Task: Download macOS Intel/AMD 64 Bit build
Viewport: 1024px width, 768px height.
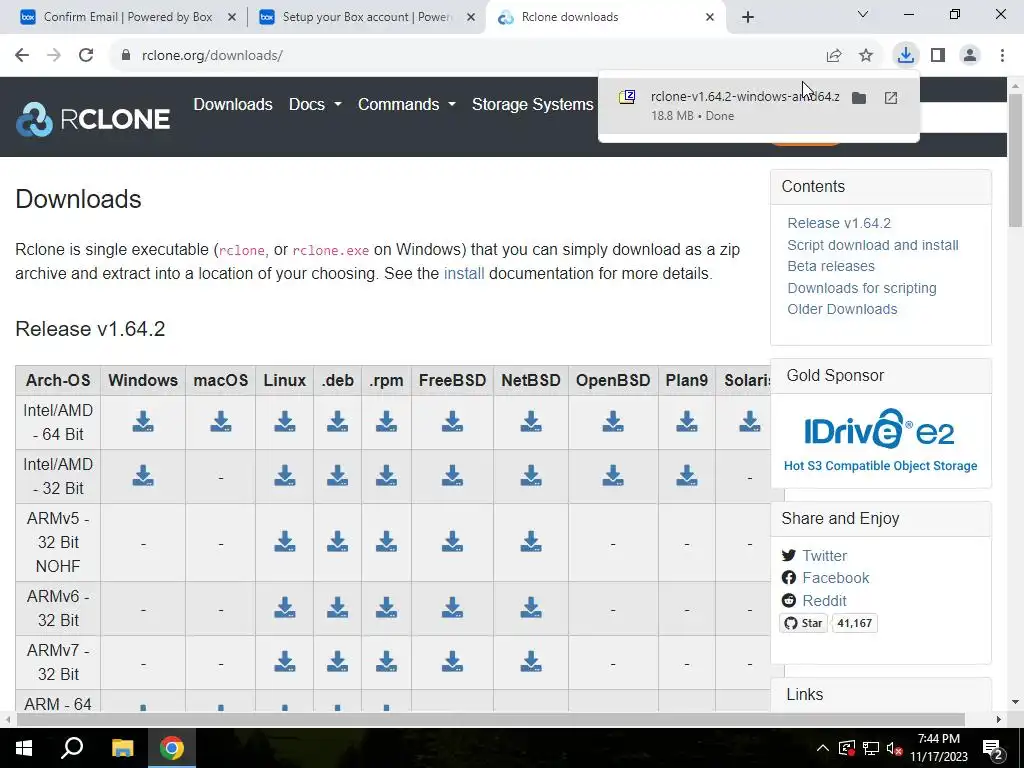Action: coord(221,422)
